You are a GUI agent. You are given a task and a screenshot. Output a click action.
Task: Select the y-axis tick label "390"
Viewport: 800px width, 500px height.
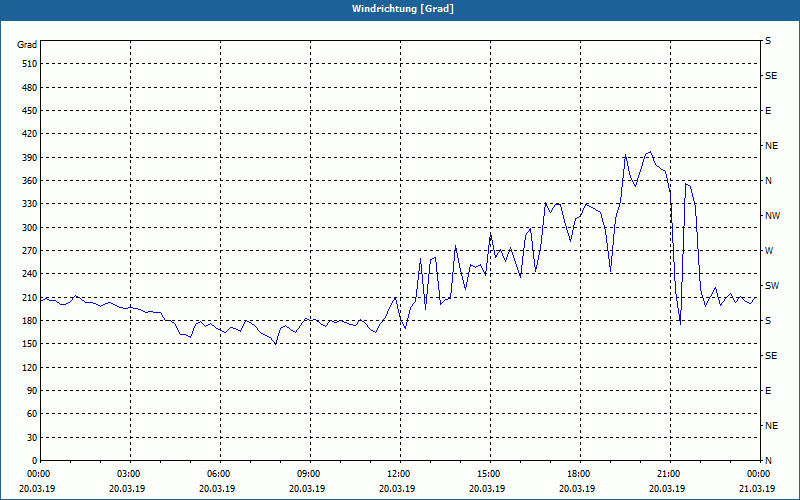point(30,157)
